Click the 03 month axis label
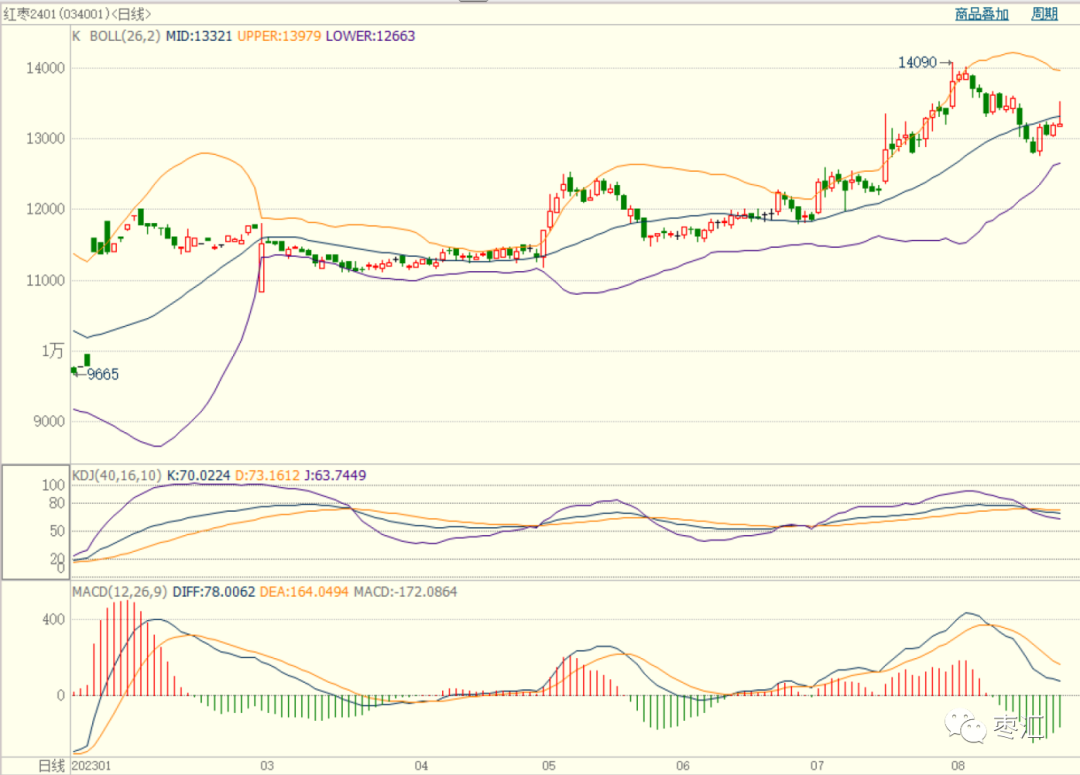The height and width of the screenshot is (775, 1080). pyautogui.click(x=267, y=765)
